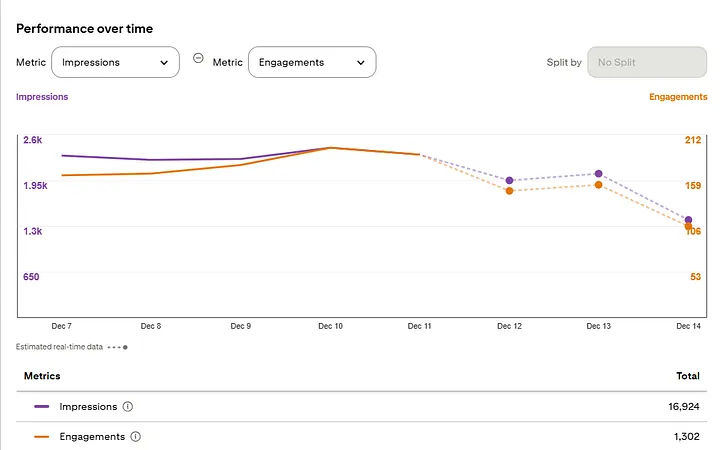Viewport: 720px width, 450px height.
Task: Click the Total column header
Action: click(x=688, y=376)
